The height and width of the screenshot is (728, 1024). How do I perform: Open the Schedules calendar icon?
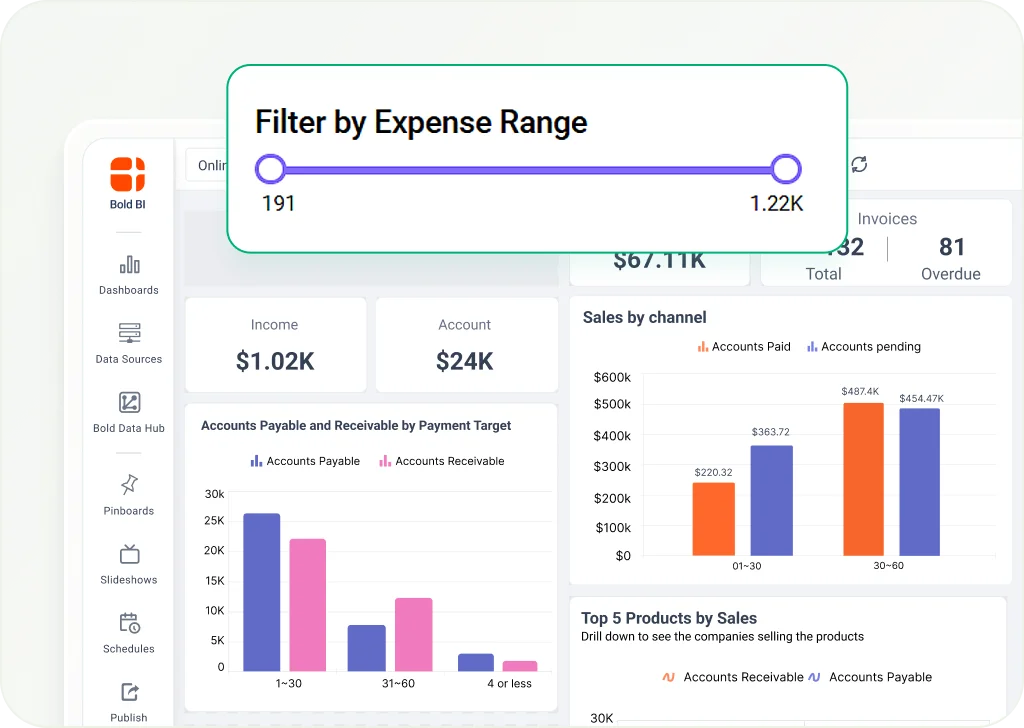click(x=129, y=623)
